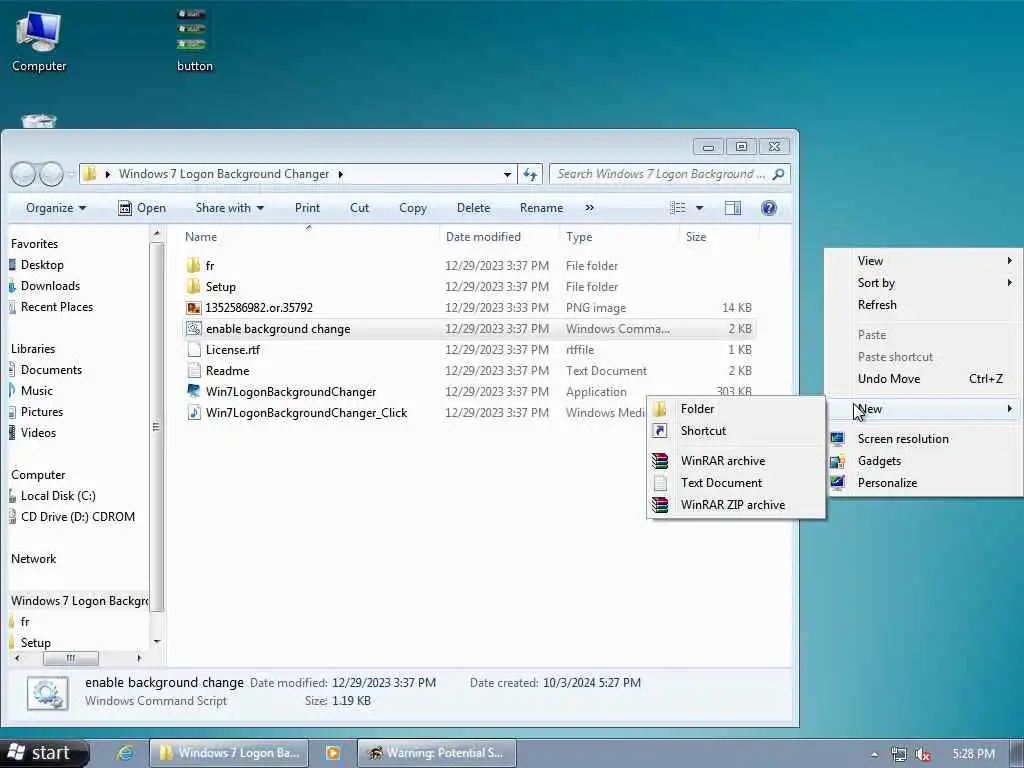Select Downloads in Favorites
The height and width of the screenshot is (768, 1024).
[50, 286]
